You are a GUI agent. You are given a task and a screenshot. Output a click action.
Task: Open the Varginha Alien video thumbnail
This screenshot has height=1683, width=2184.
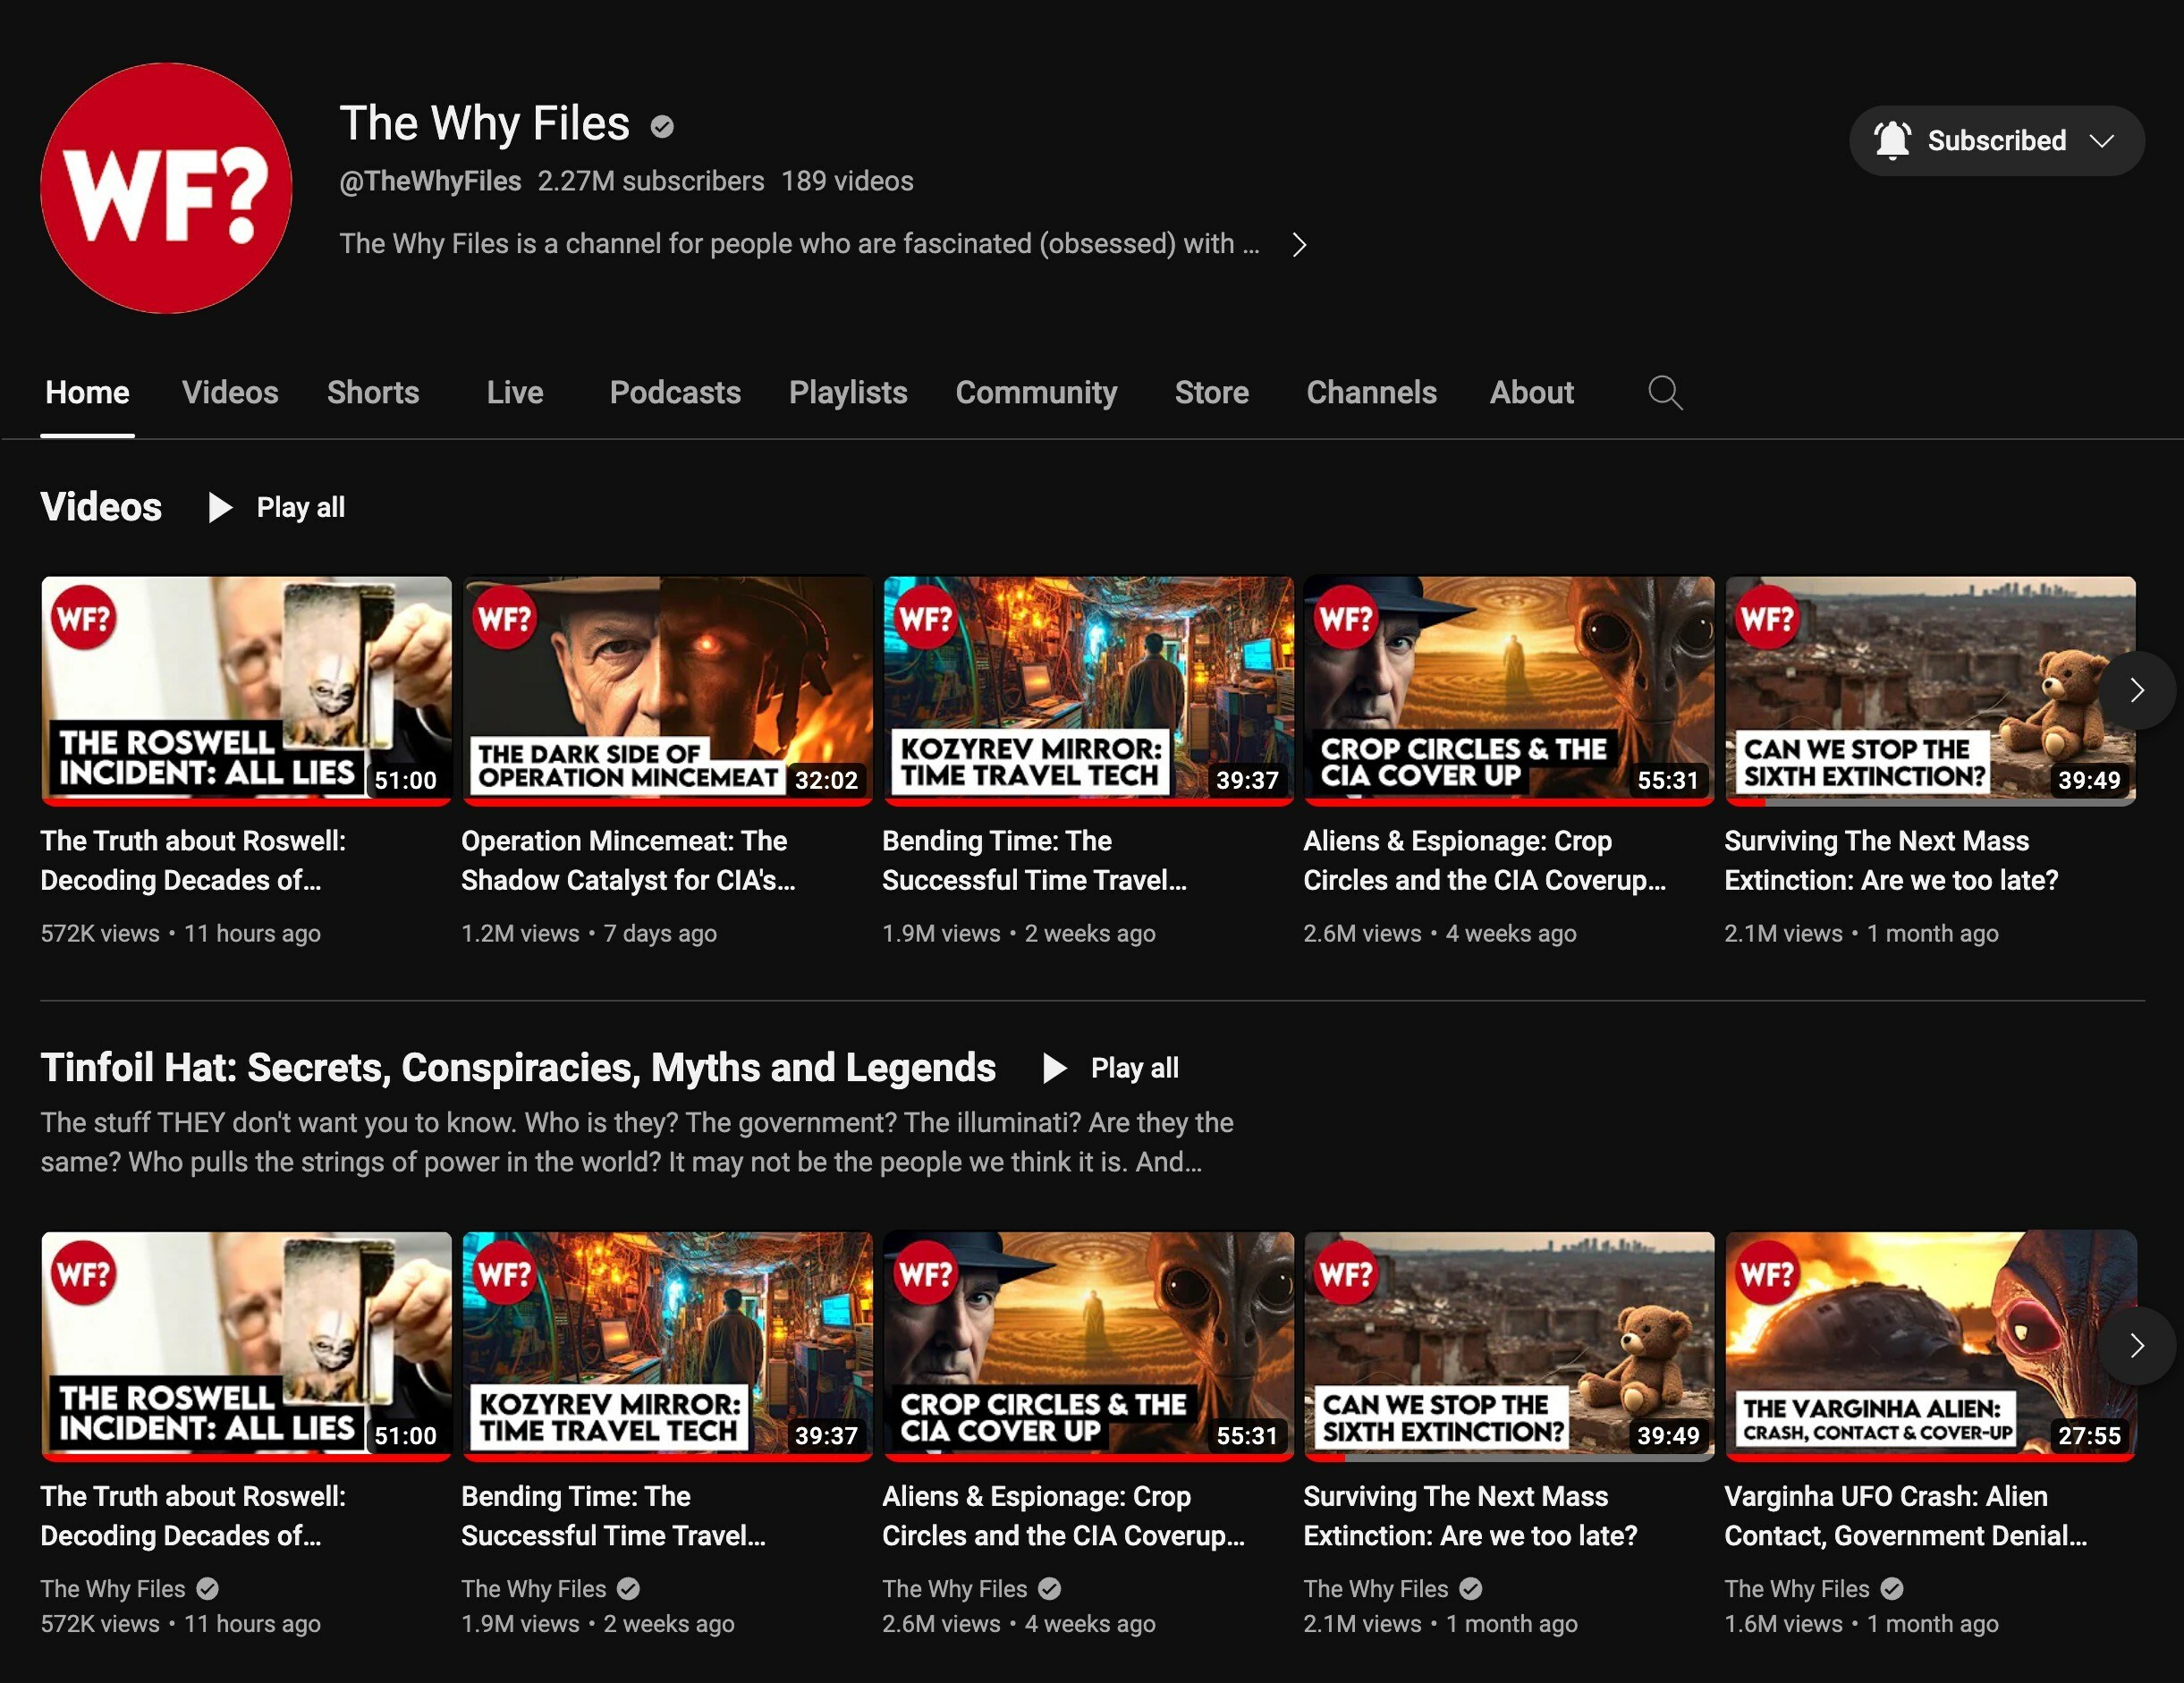coord(1930,1346)
